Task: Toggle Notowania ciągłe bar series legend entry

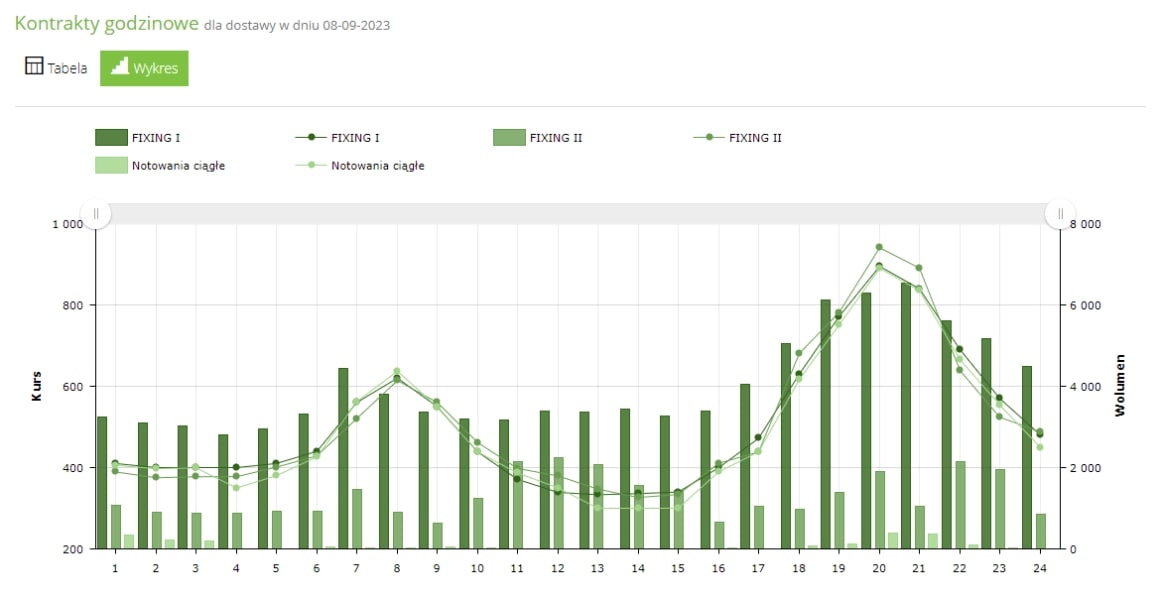Action: tap(111, 166)
